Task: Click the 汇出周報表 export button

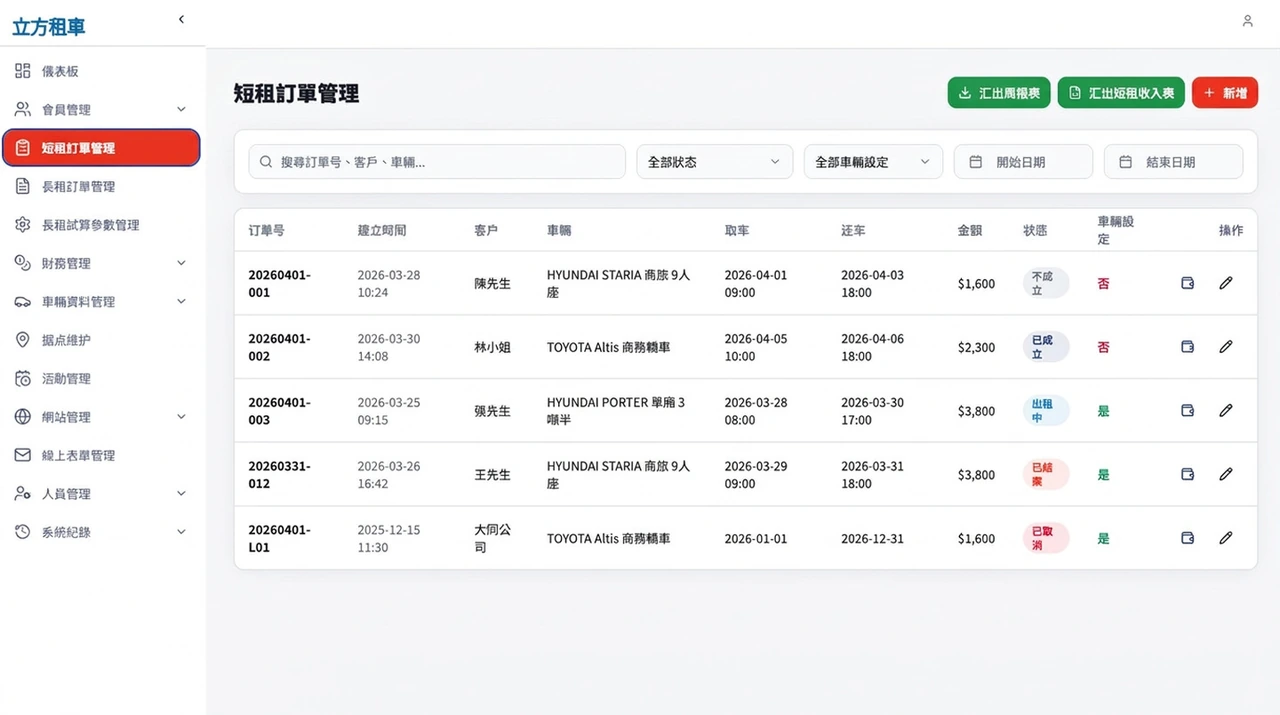Action: click(x=999, y=93)
